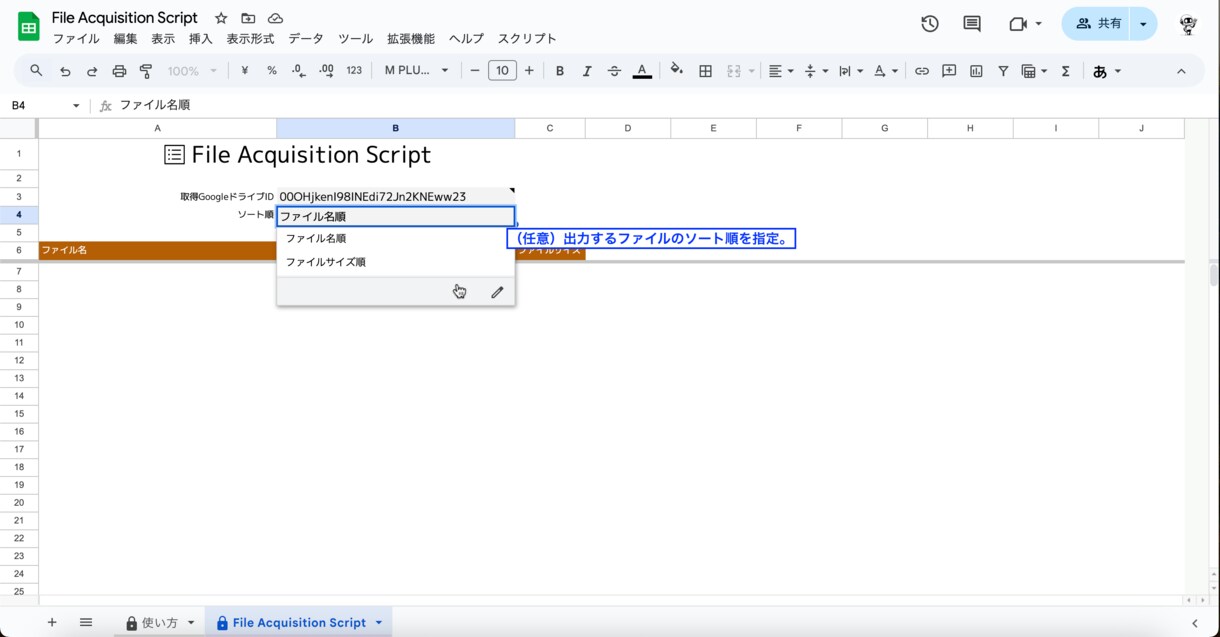The width and height of the screenshot is (1220, 637).
Task: Open the number format 123 menu
Action: coord(354,71)
